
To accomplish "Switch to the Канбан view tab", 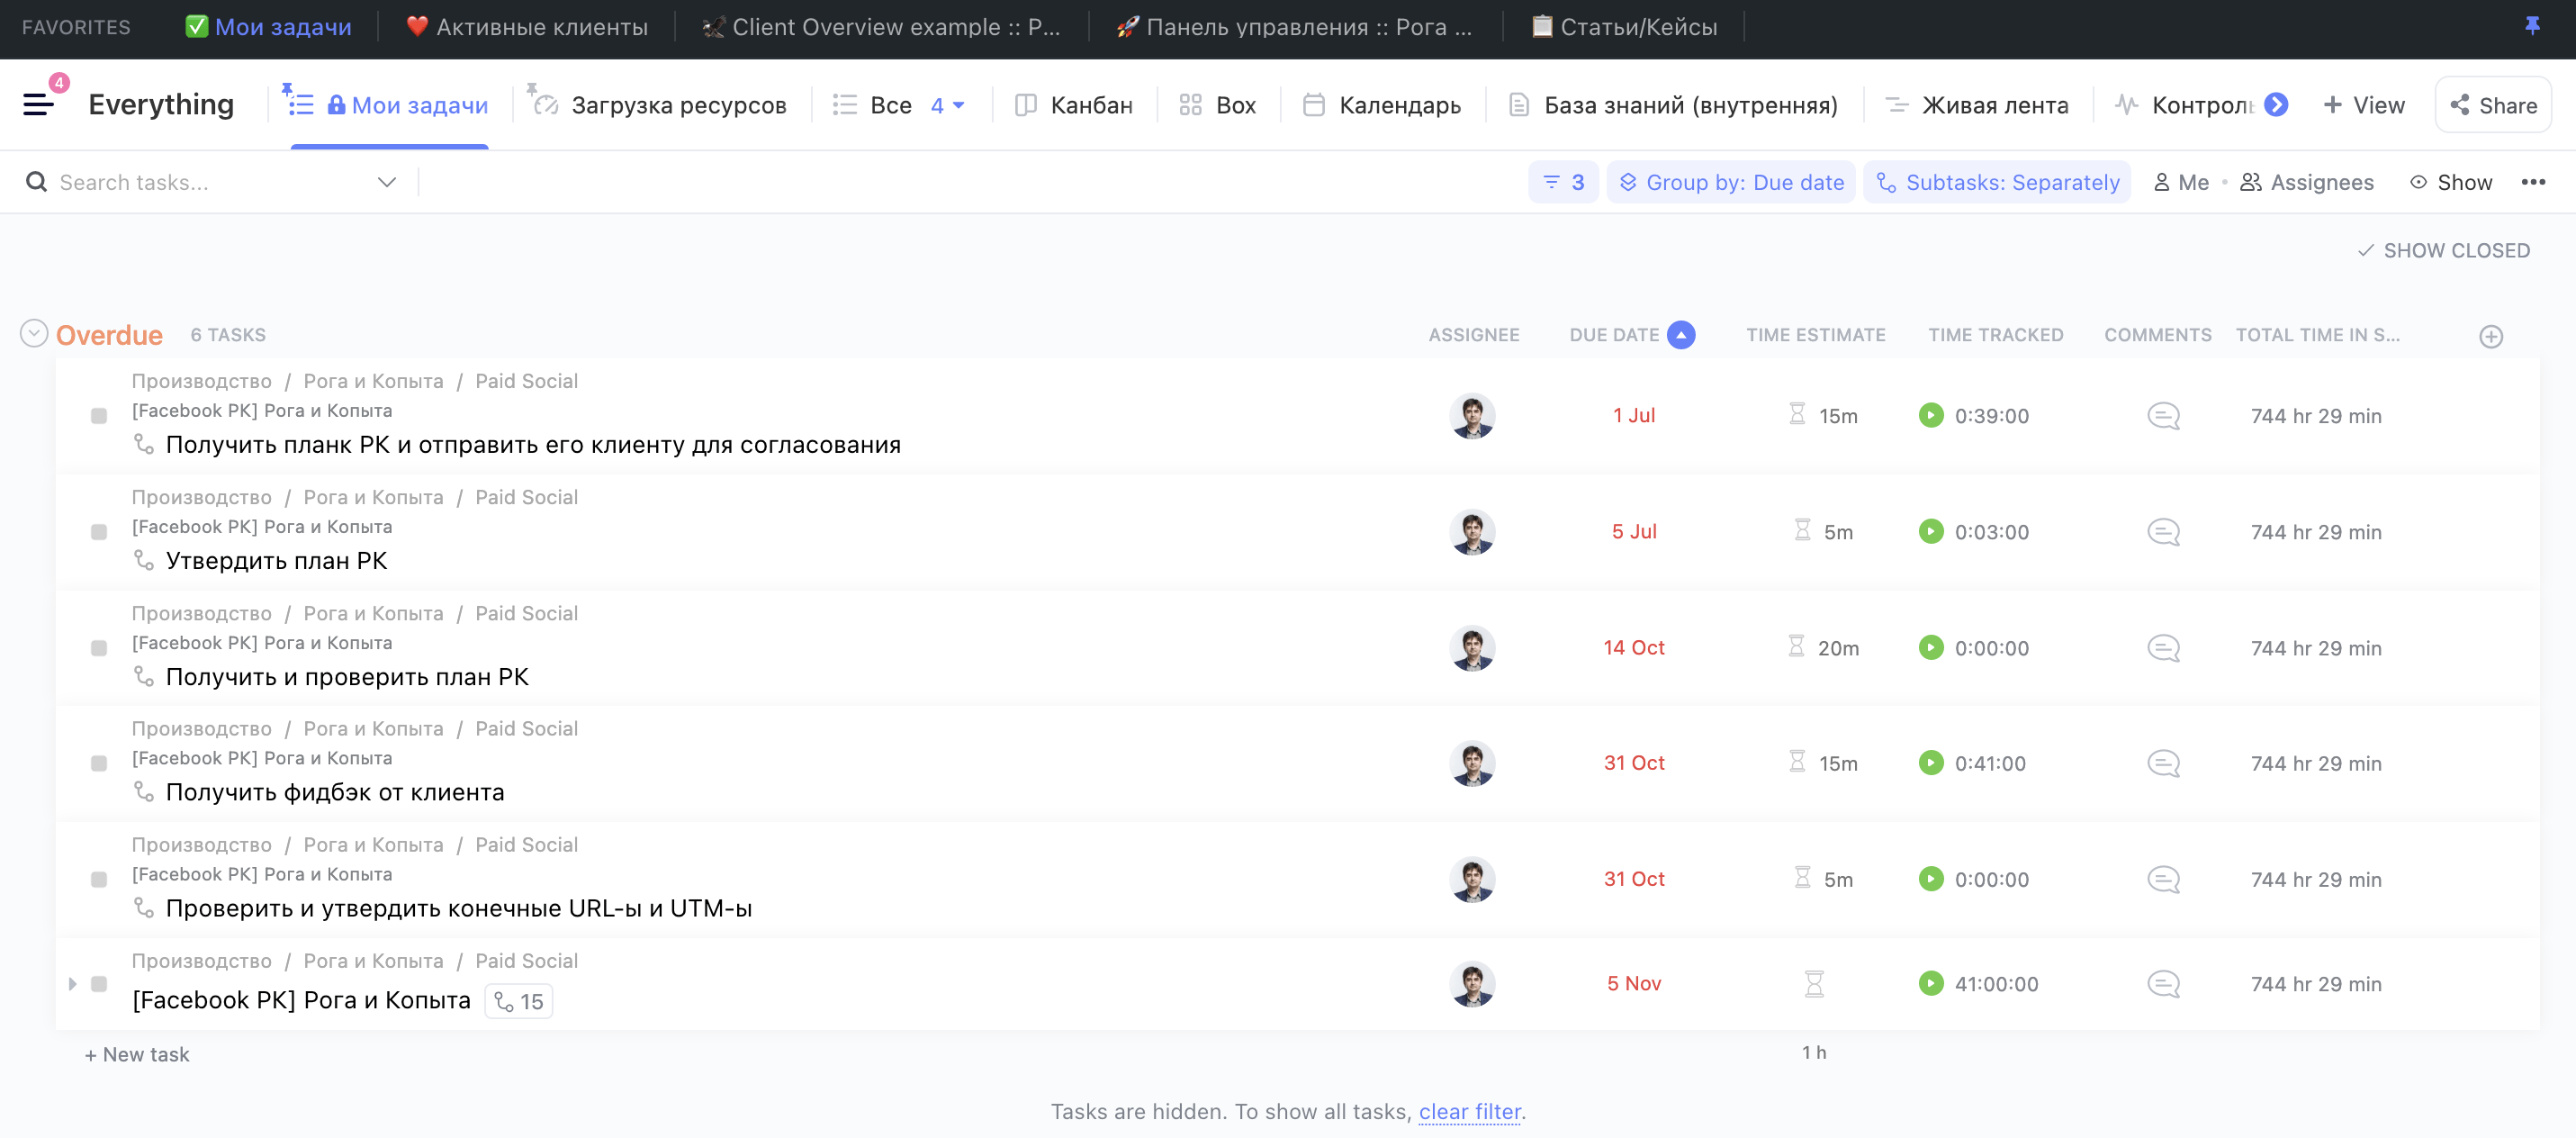I will coord(1073,105).
